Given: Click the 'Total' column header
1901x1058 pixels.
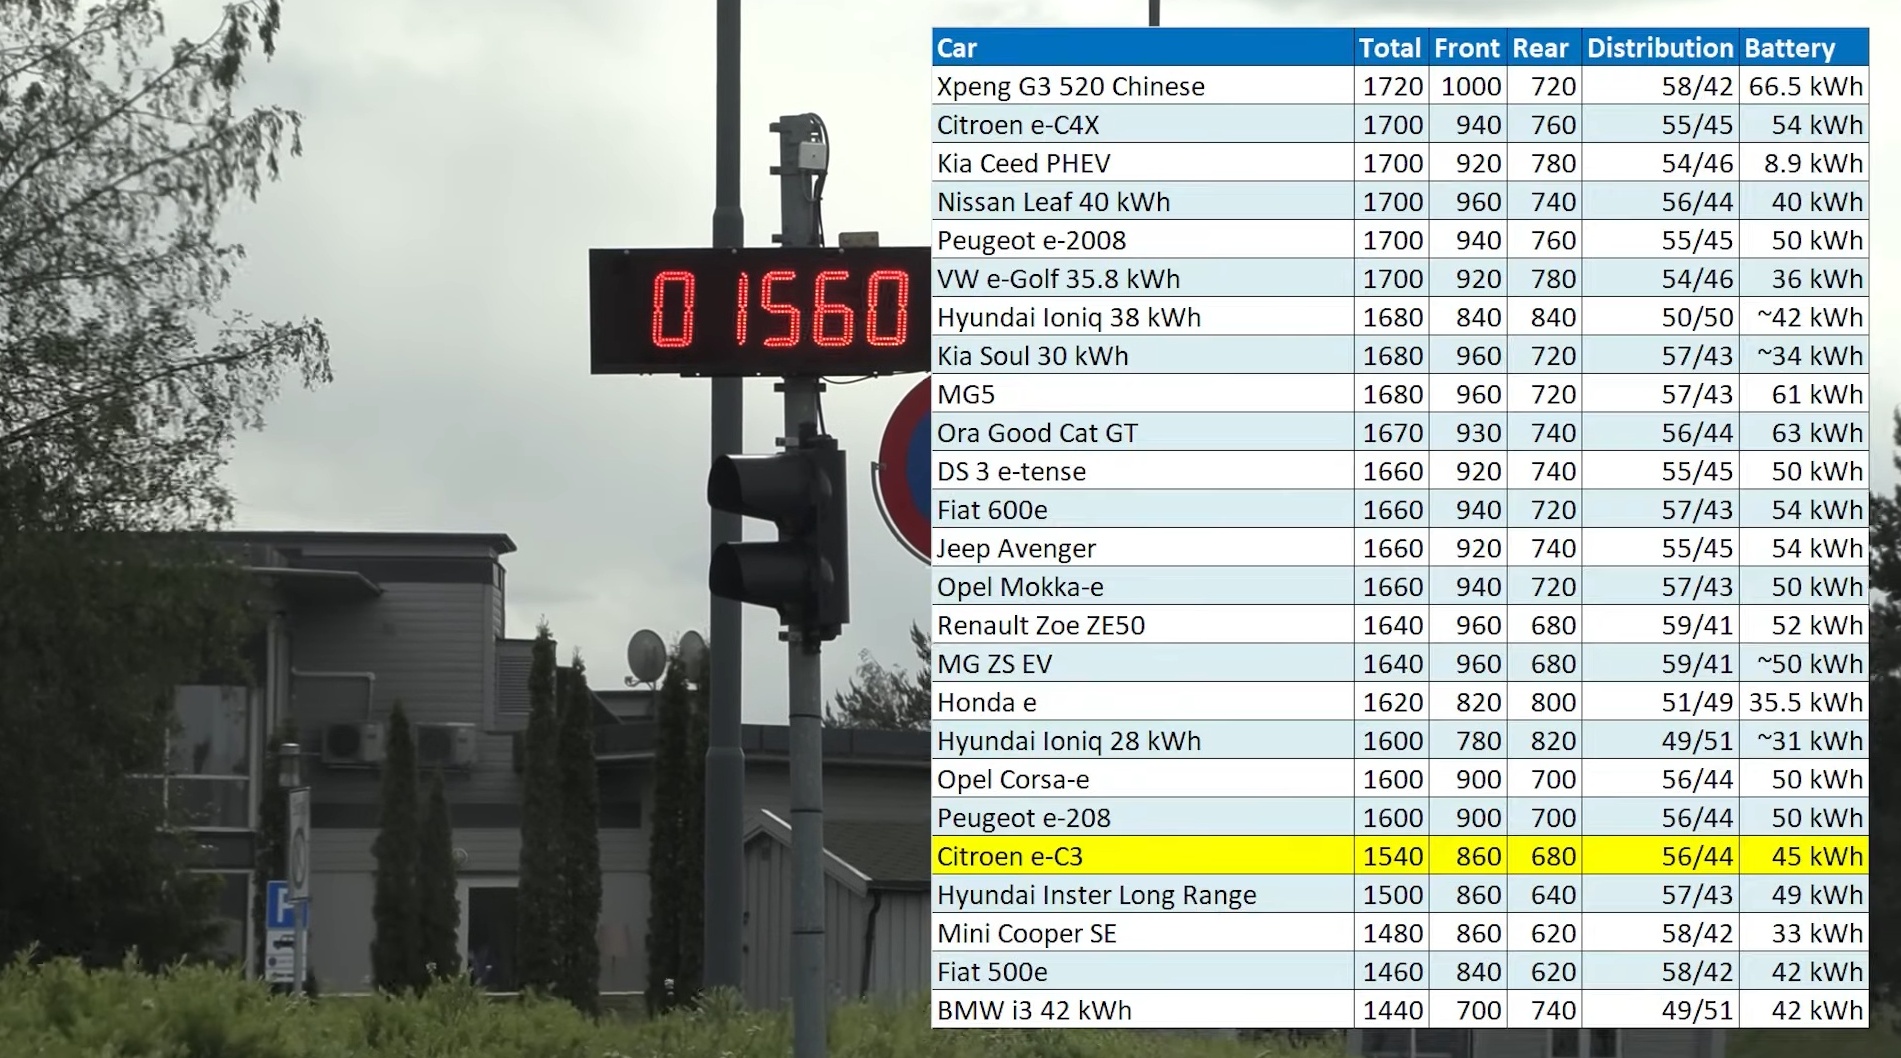Looking at the screenshot, I should [x=1390, y=47].
